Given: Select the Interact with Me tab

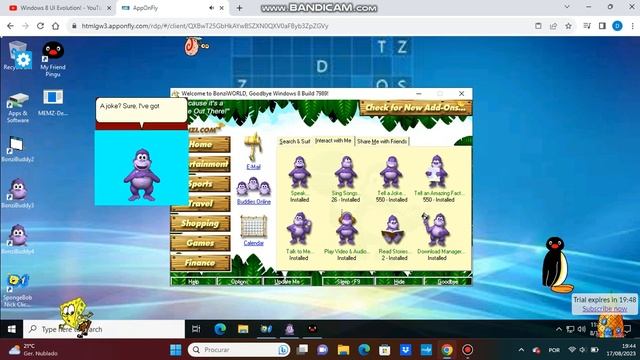Looking at the screenshot, I should pyautogui.click(x=333, y=140).
